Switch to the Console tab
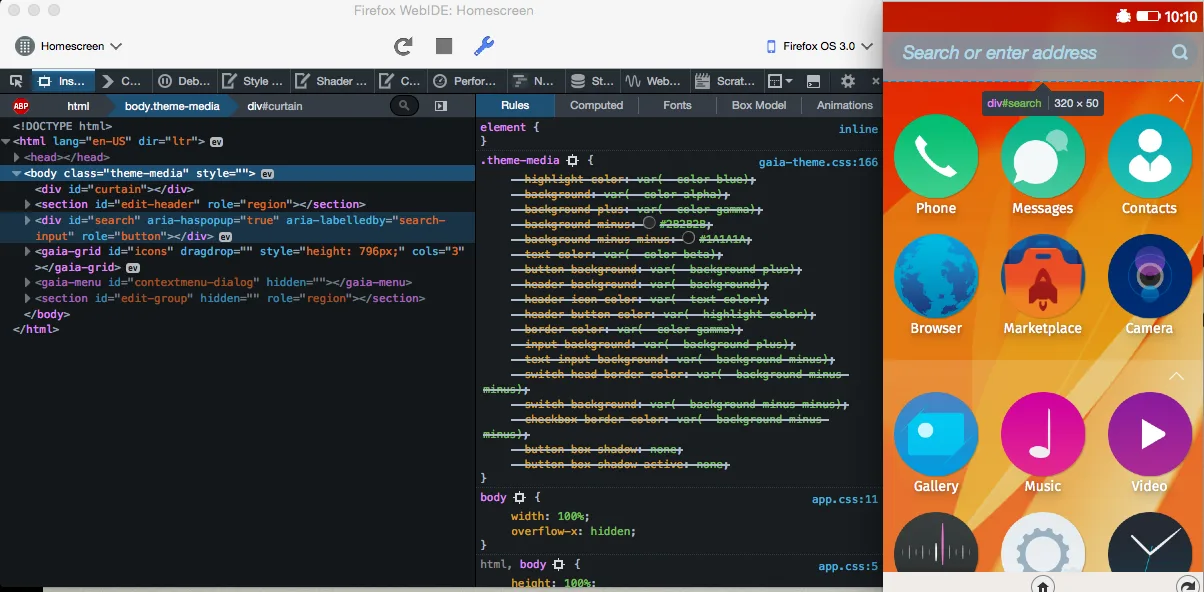The height and width of the screenshot is (592, 1204). [x=123, y=81]
